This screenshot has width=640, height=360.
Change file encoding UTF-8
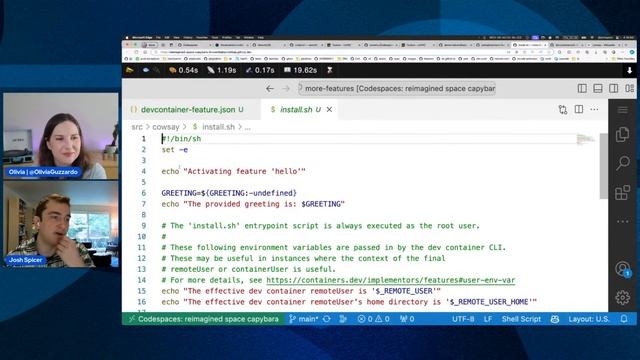pos(463,319)
